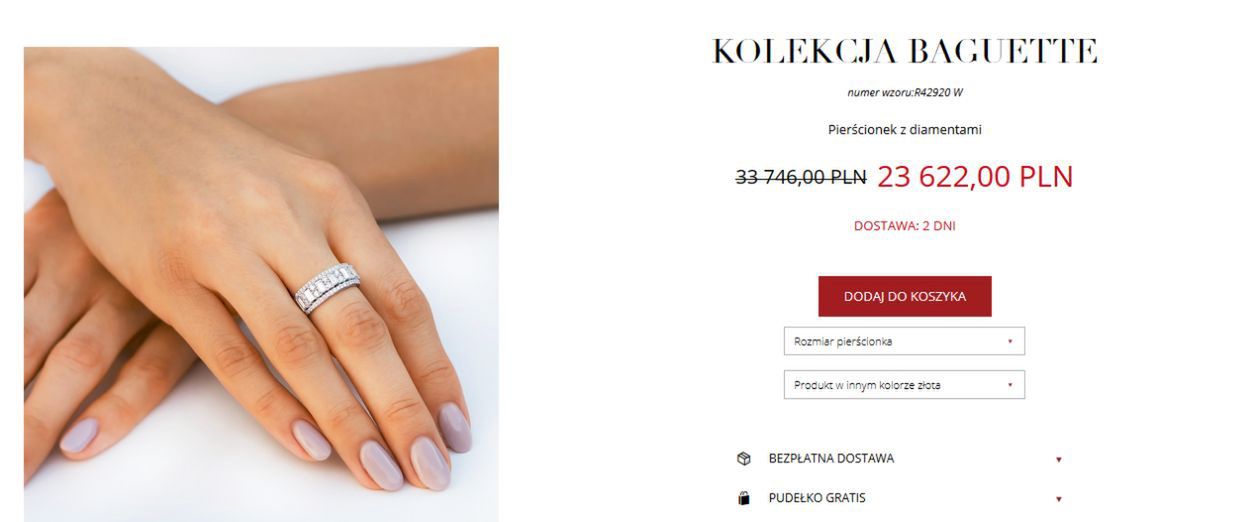Click the KOLEKCJA BAGUETTE heading
The height and width of the screenshot is (522, 1250).
[905, 52]
